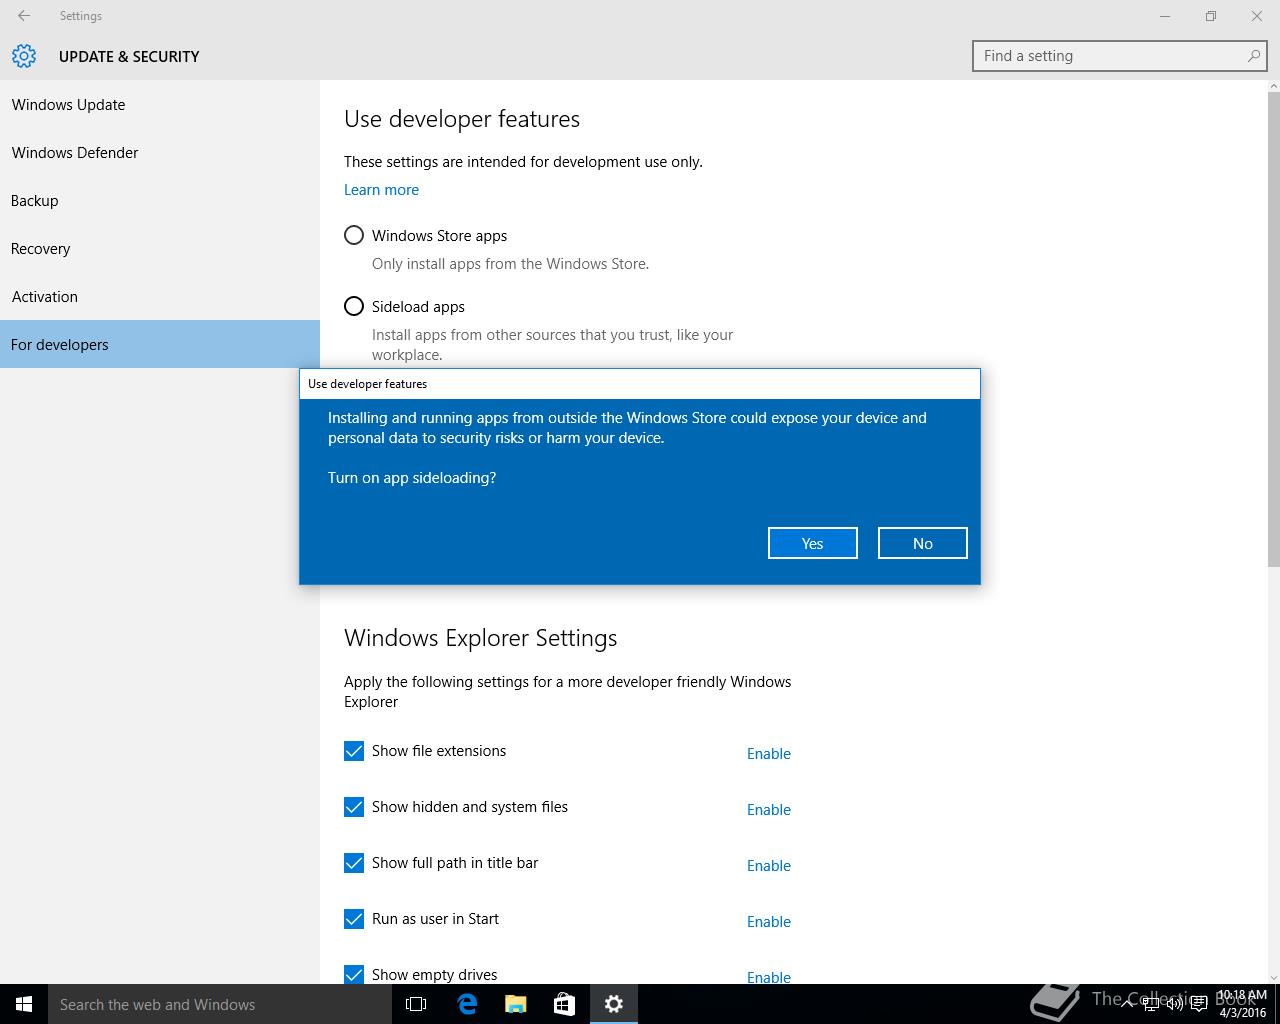Image resolution: width=1280 pixels, height=1024 pixels.
Task: Confirm sideloading with the Yes button
Action: pos(812,543)
